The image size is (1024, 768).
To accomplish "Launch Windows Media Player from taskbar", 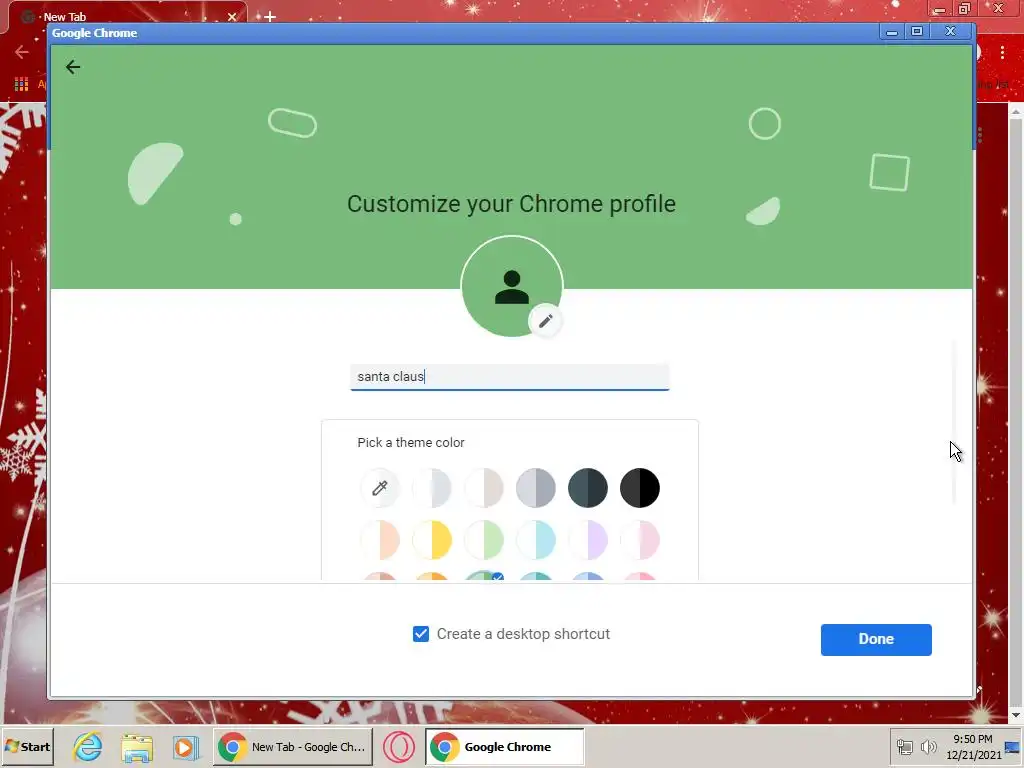I will (x=185, y=747).
